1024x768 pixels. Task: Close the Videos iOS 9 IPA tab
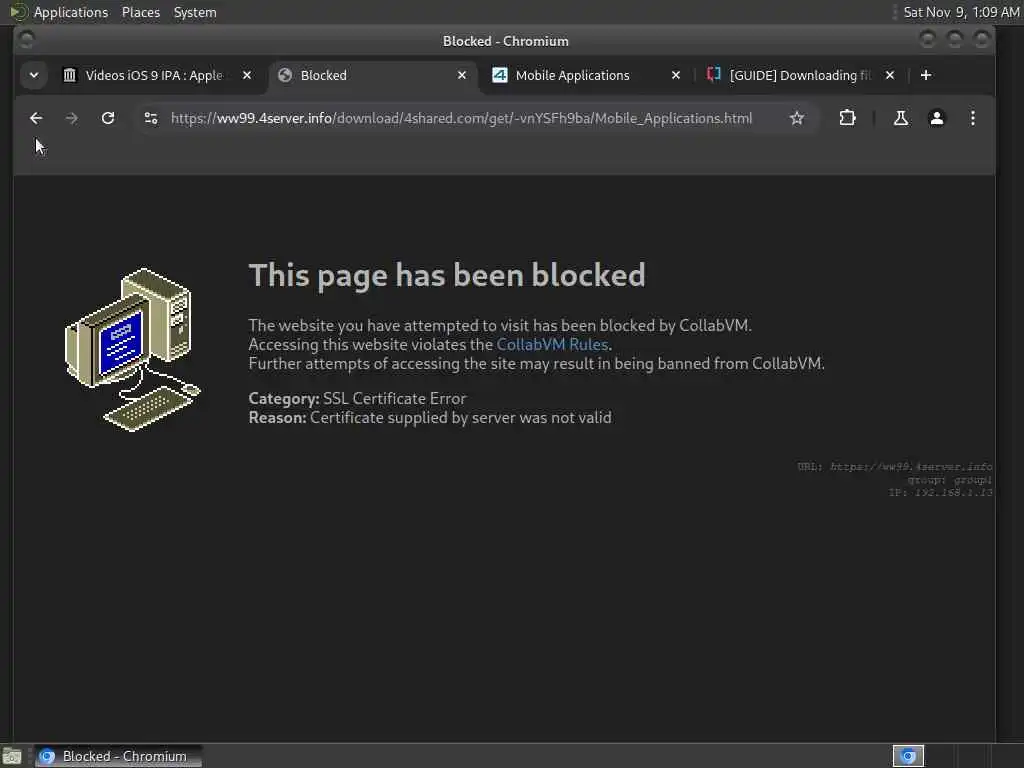(x=247, y=75)
